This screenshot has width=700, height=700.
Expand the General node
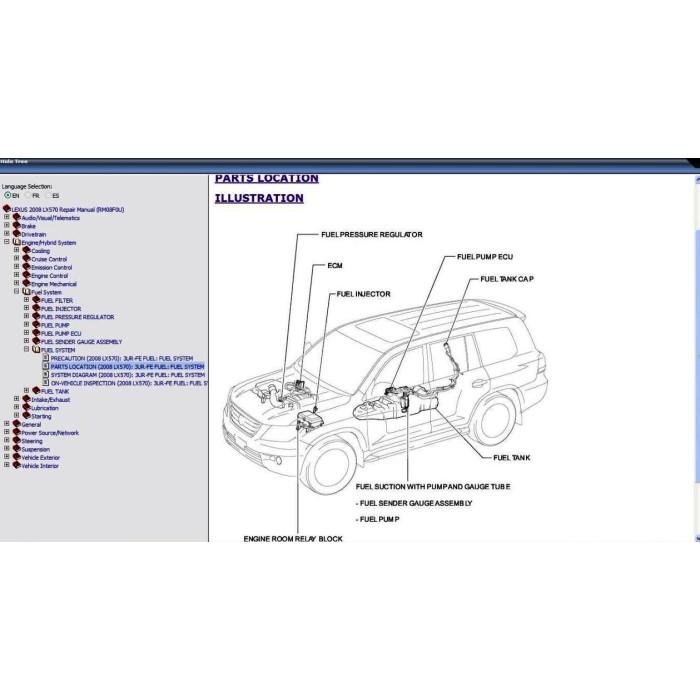pyautogui.click(x=7, y=423)
